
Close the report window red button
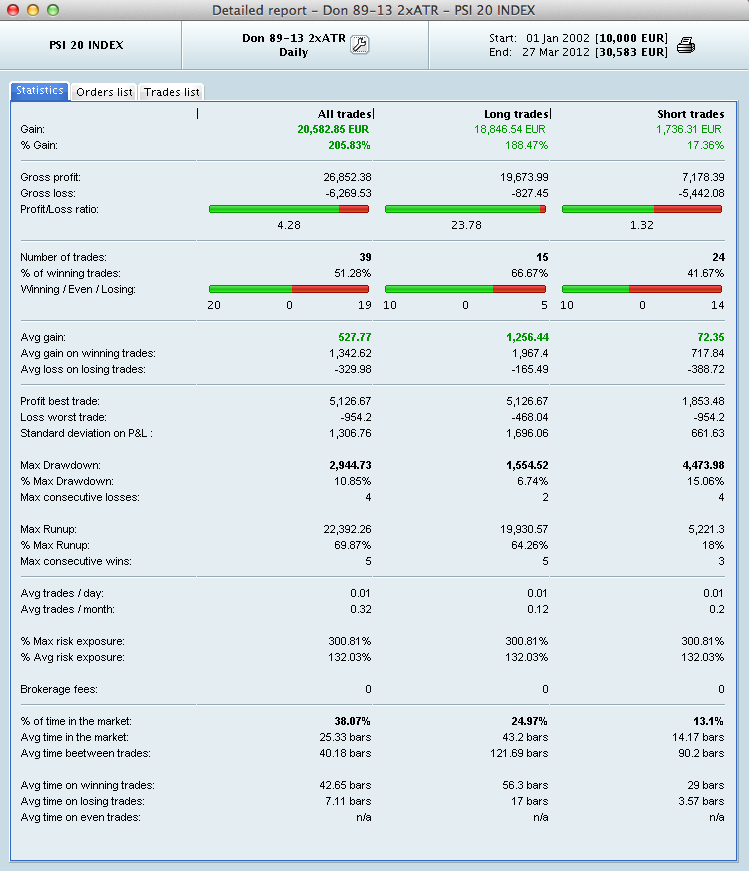[13, 10]
